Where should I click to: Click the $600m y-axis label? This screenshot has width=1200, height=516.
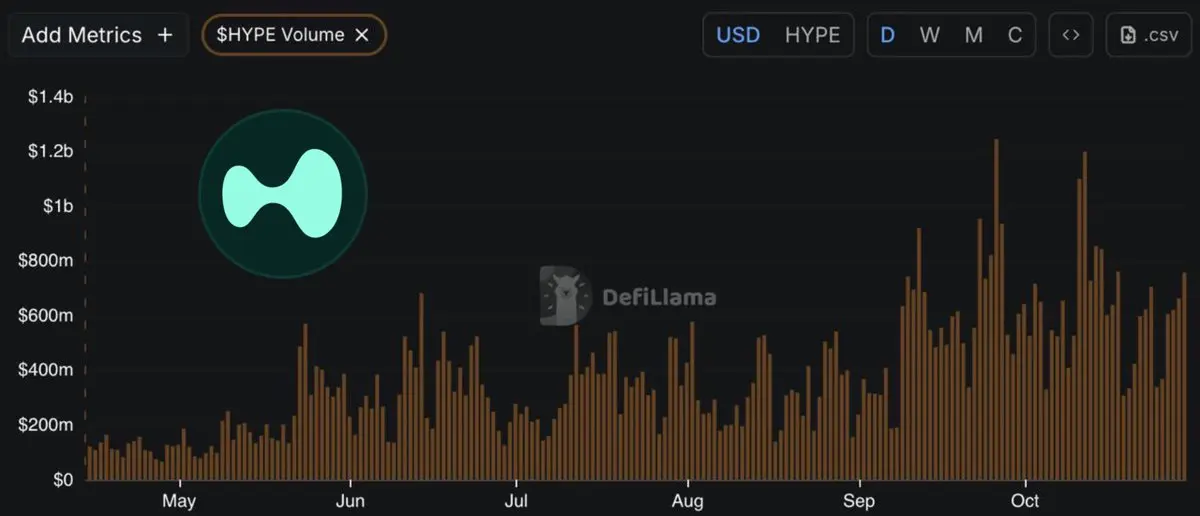click(x=46, y=316)
